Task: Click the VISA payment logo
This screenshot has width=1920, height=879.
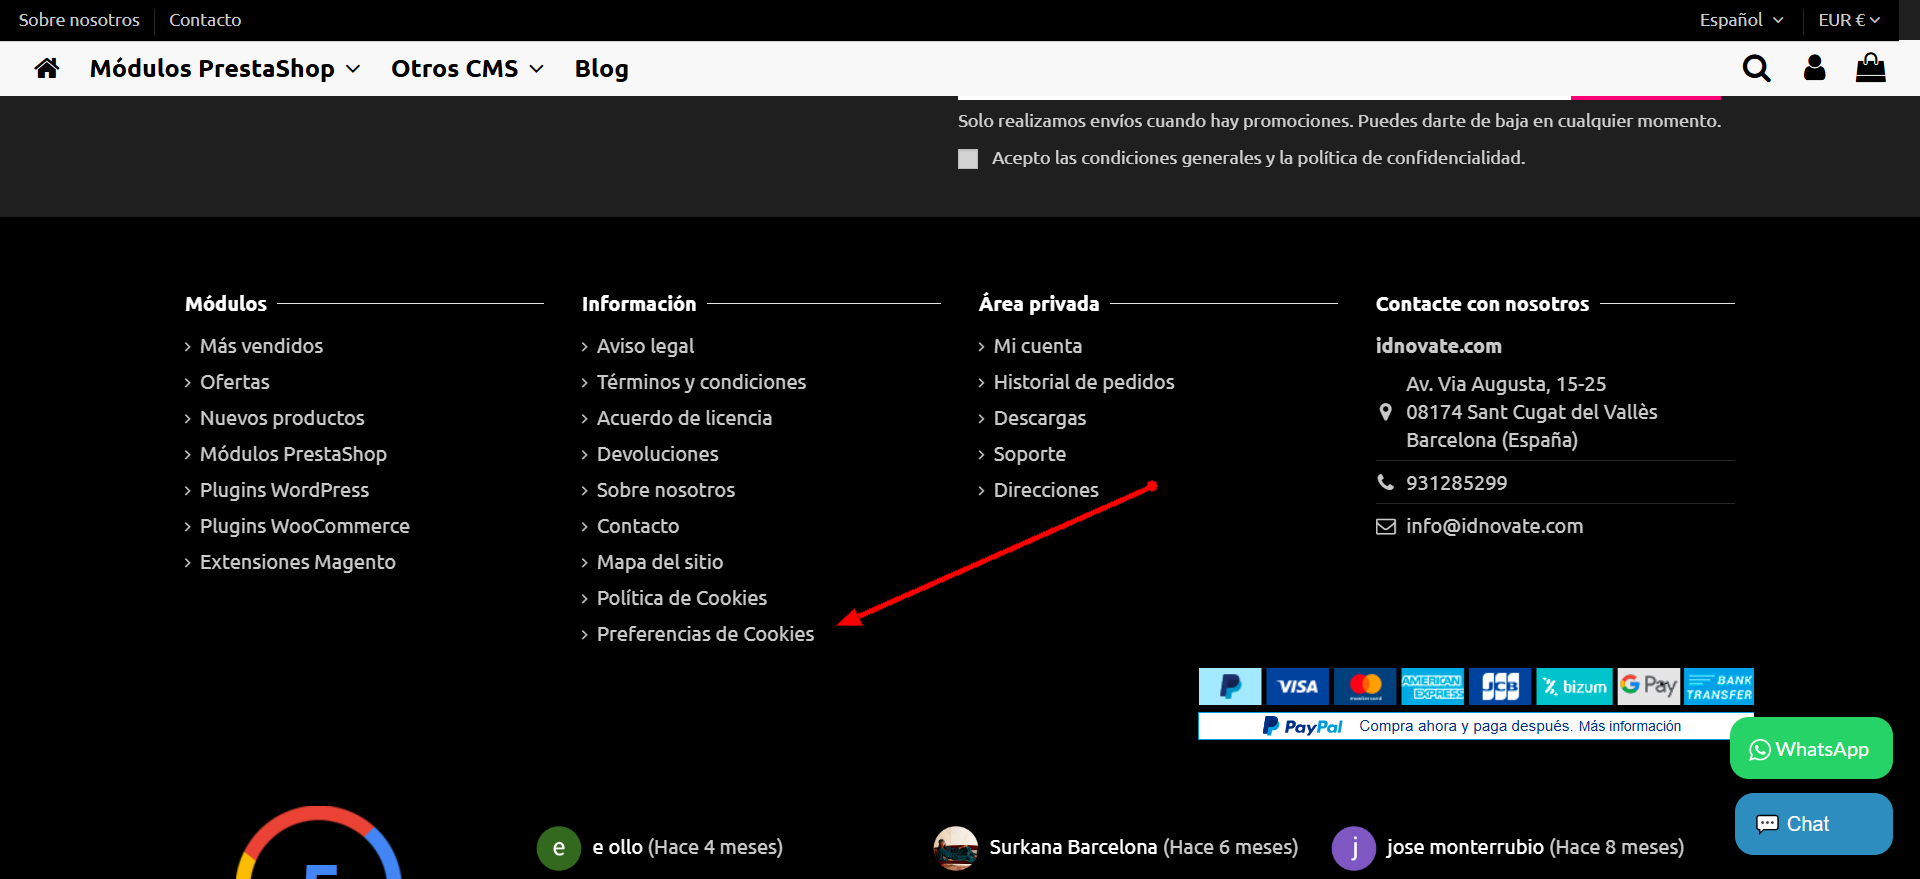Action: coord(1297,686)
